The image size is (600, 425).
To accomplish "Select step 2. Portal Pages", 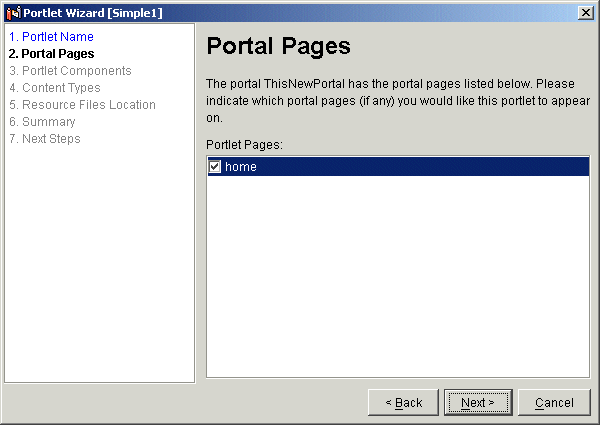I will [51, 54].
